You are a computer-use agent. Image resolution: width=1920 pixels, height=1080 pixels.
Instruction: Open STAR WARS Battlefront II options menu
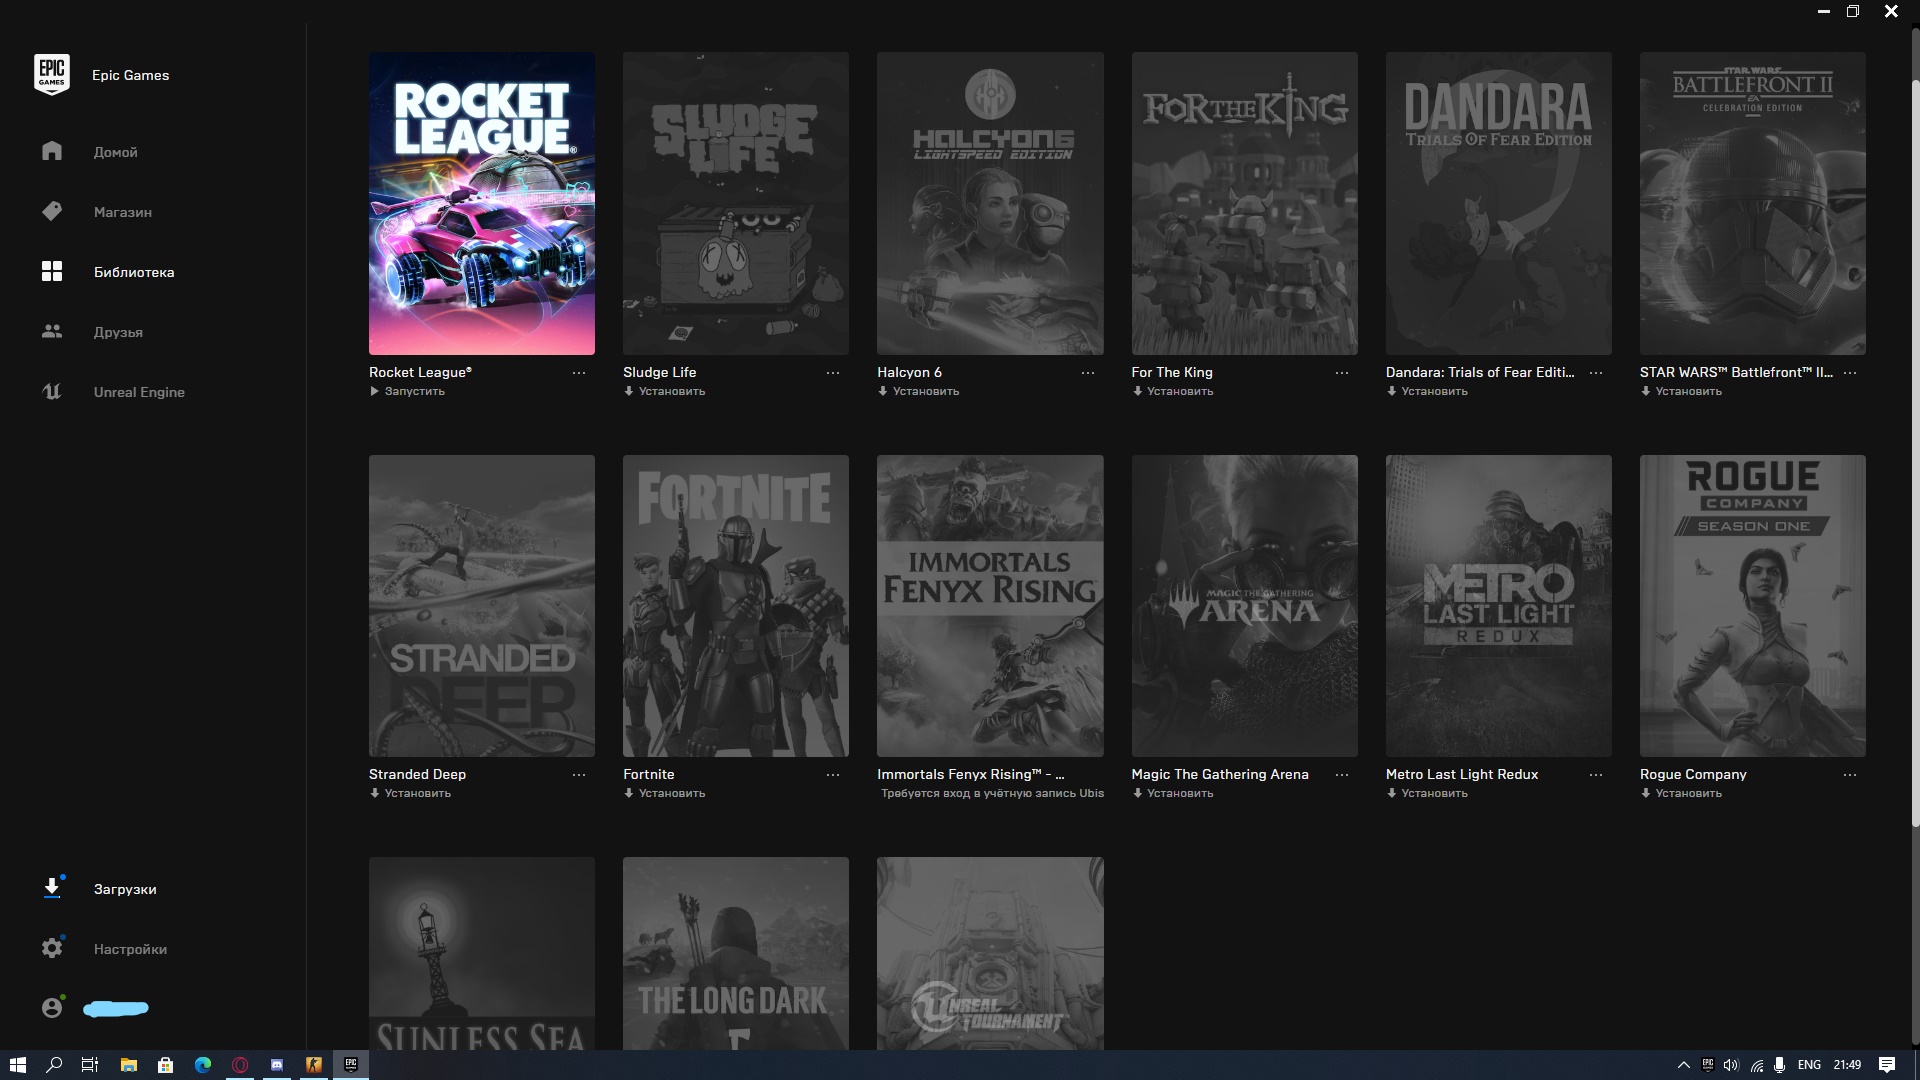point(1850,372)
